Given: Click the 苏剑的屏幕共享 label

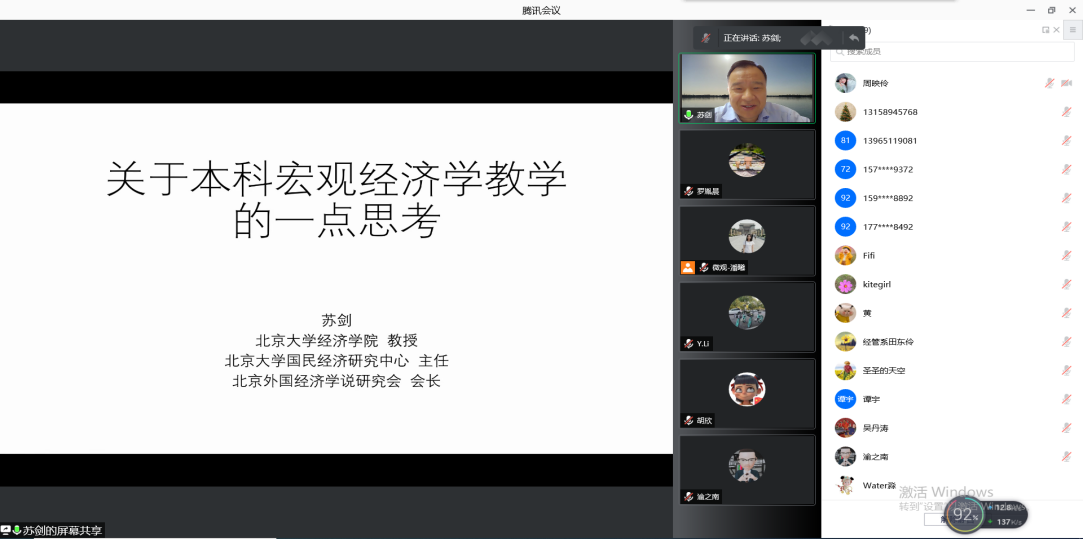Looking at the screenshot, I should 62,530.
